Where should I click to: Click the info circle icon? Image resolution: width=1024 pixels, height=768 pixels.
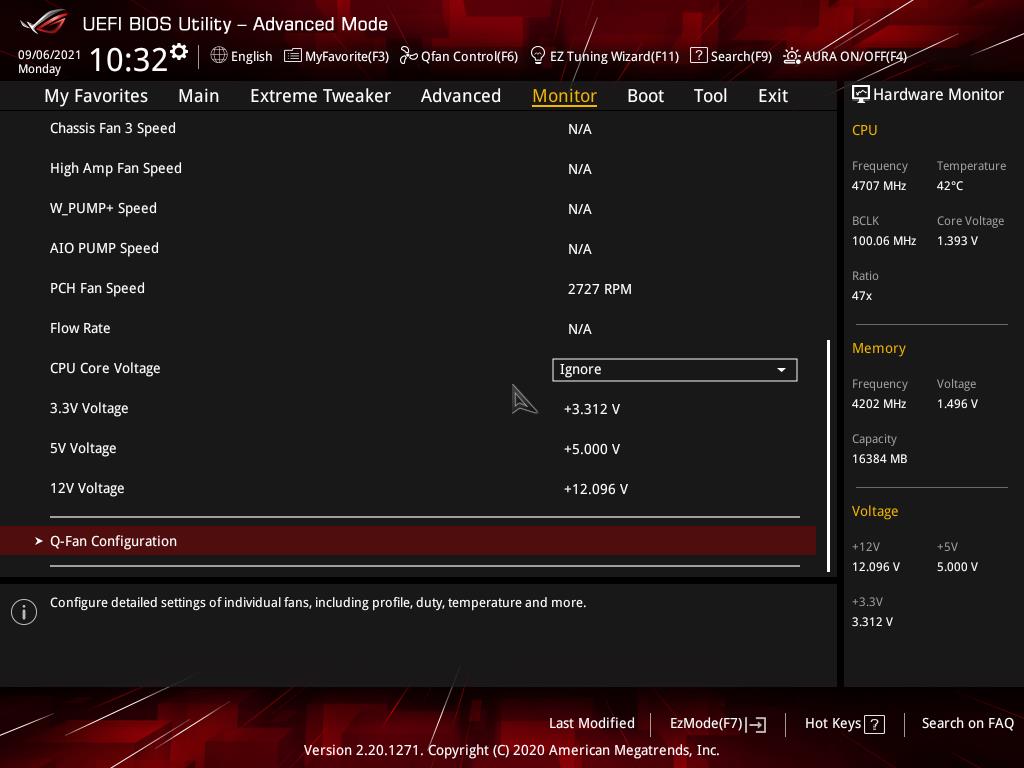24,612
